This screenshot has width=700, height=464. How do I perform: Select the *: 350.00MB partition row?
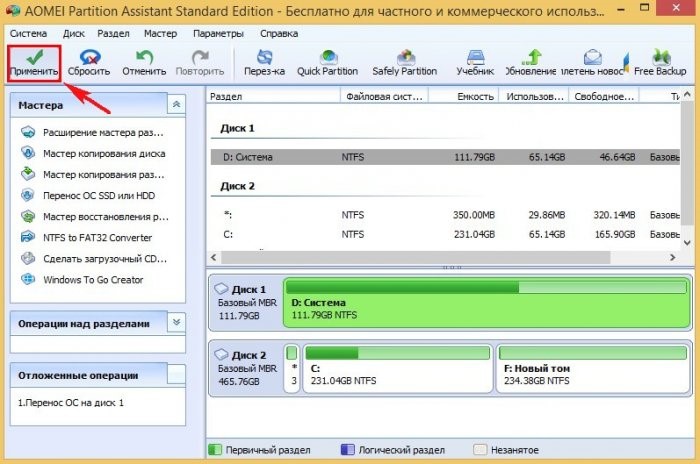(x=445, y=215)
